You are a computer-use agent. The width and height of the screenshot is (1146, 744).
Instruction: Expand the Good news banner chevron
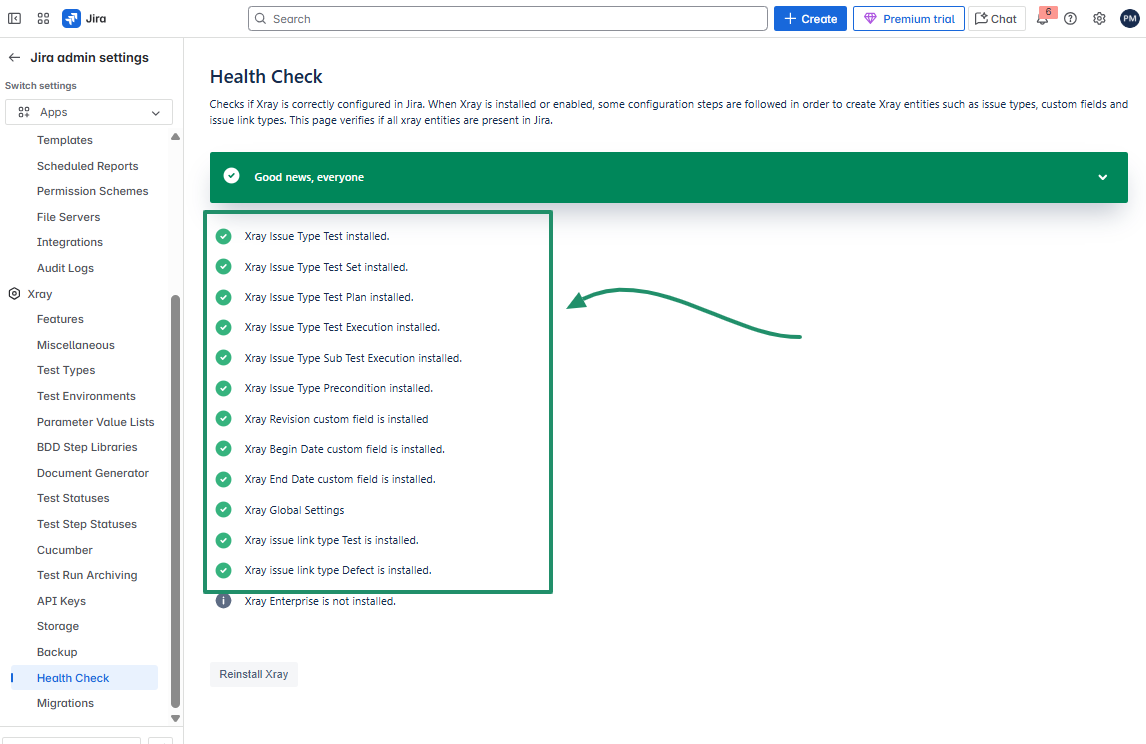(x=1102, y=177)
